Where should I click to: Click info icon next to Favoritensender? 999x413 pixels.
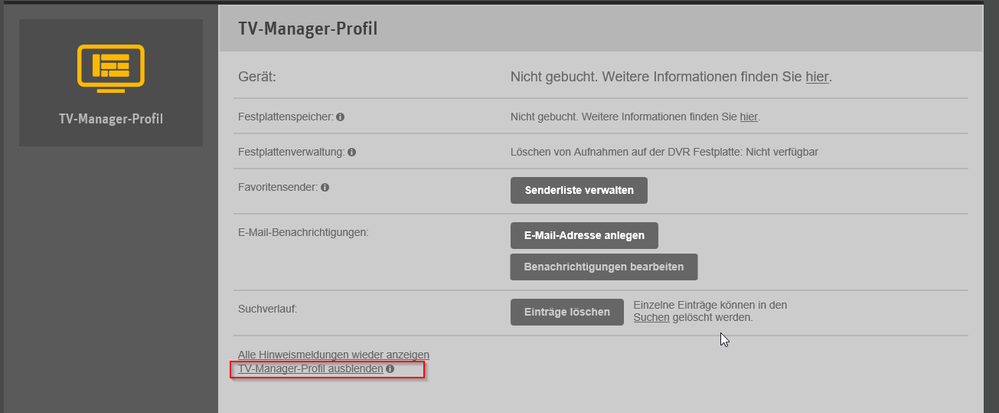(325, 187)
